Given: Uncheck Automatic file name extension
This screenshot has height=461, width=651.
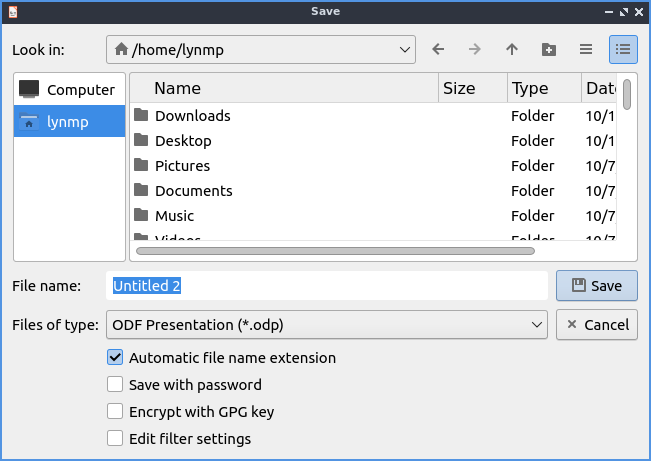Looking at the screenshot, I should click(x=116, y=358).
